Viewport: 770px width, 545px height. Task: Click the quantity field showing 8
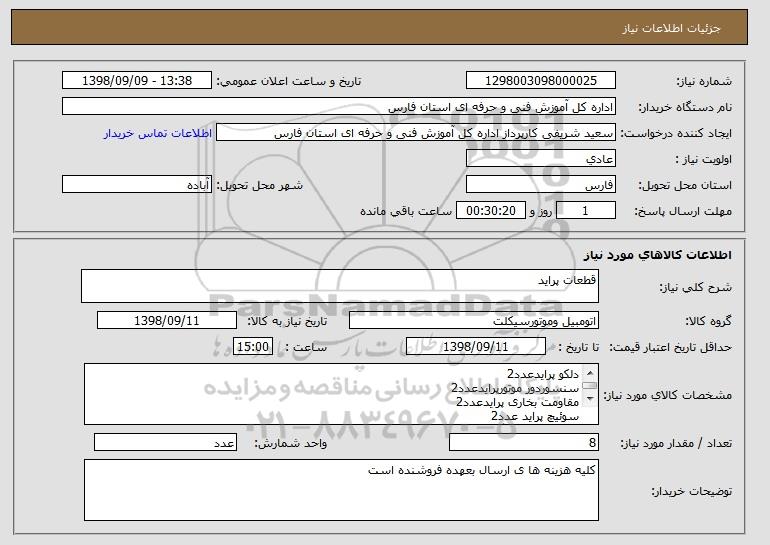pyautogui.click(x=524, y=442)
